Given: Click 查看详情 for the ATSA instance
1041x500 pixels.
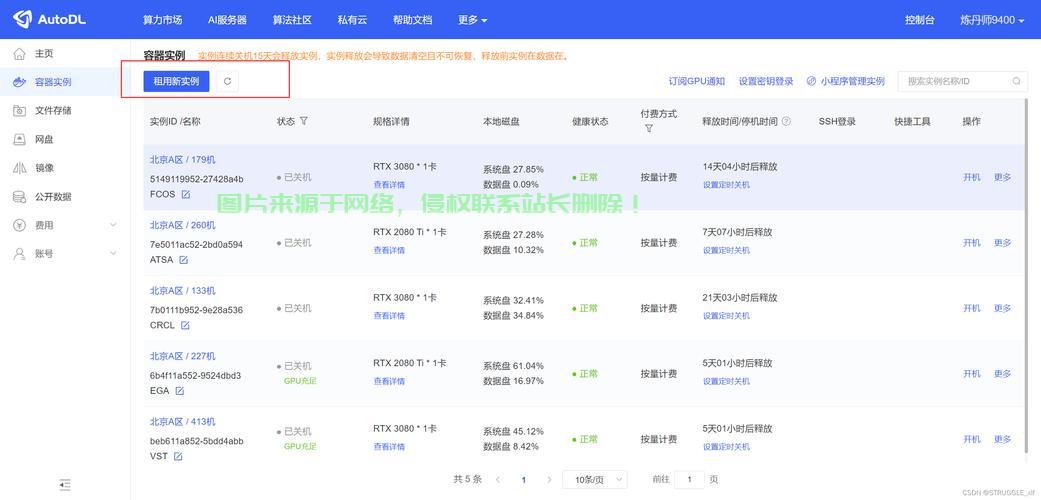Looking at the screenshot, I should (389, 250).
